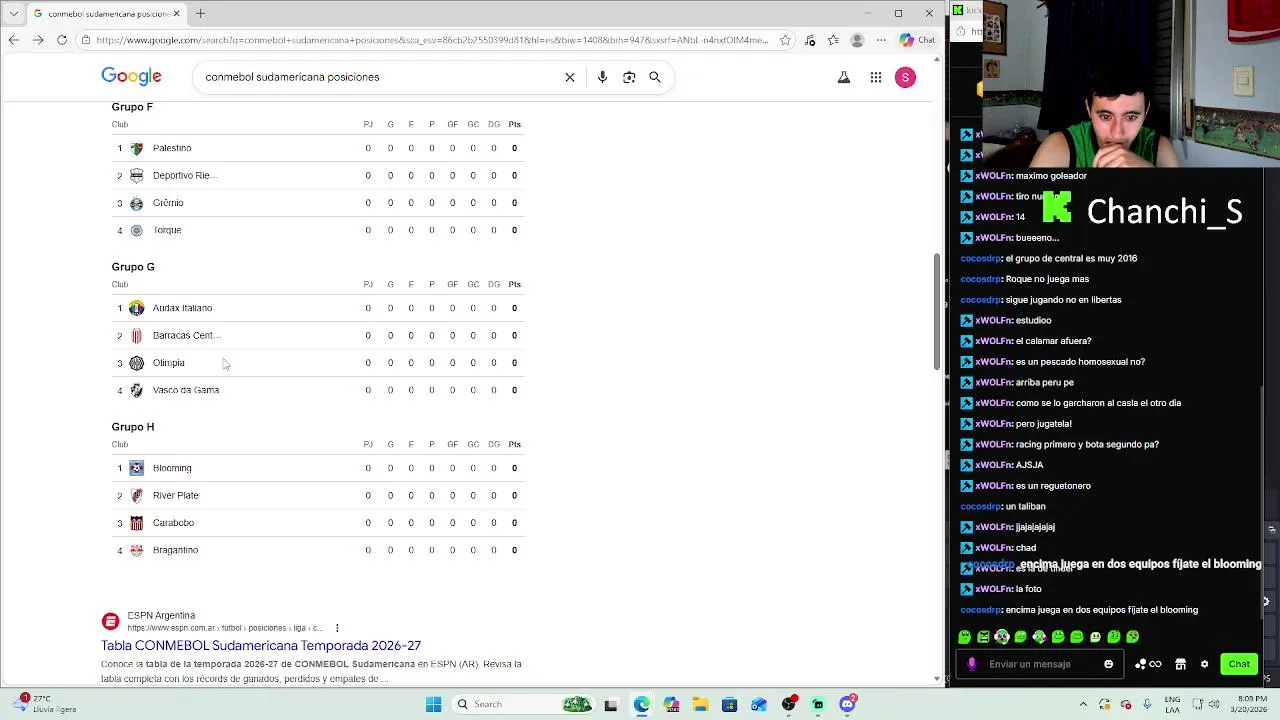Open the browser favorites list
The height and width of the screenshot is (720, 1280).
[x=833, y=40]
